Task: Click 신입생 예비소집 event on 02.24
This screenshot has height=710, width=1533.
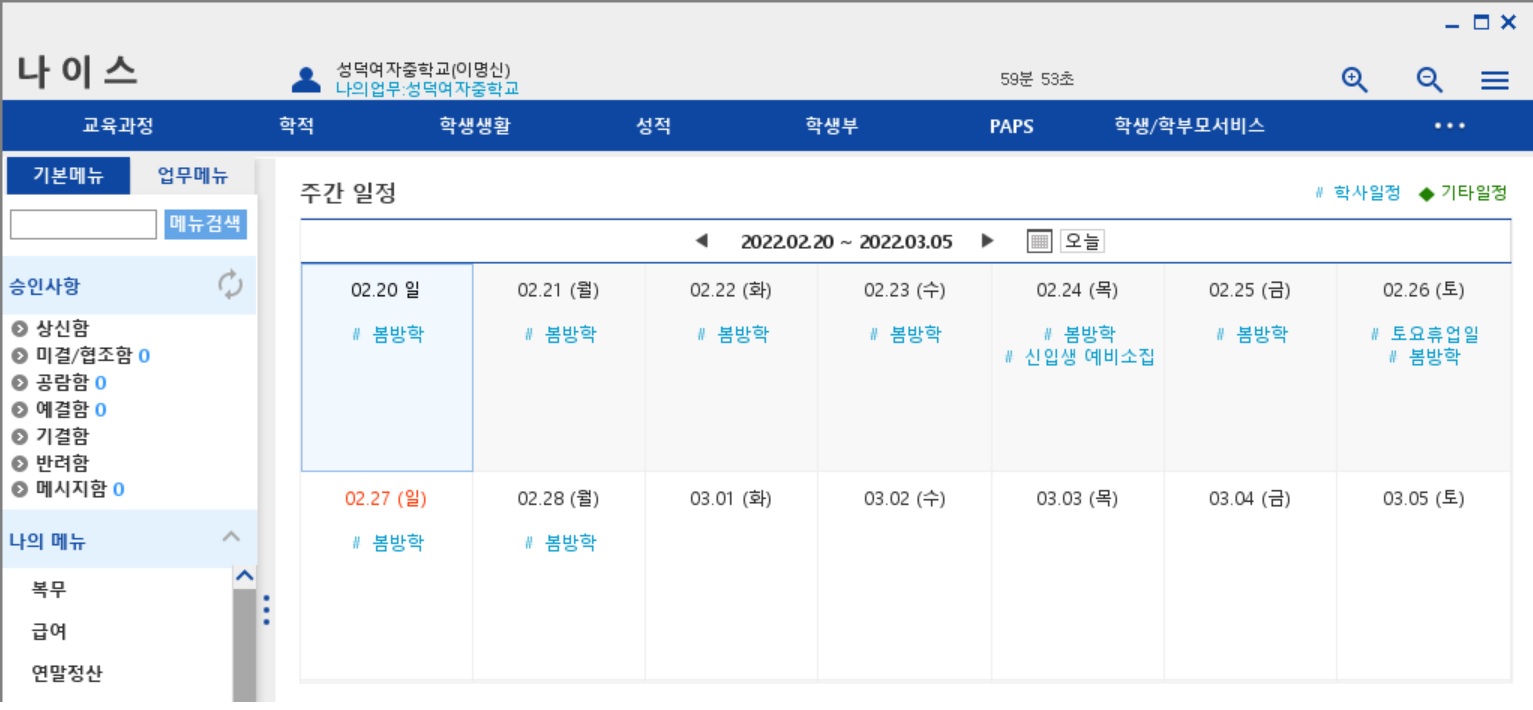Action: coord(1090,357)
